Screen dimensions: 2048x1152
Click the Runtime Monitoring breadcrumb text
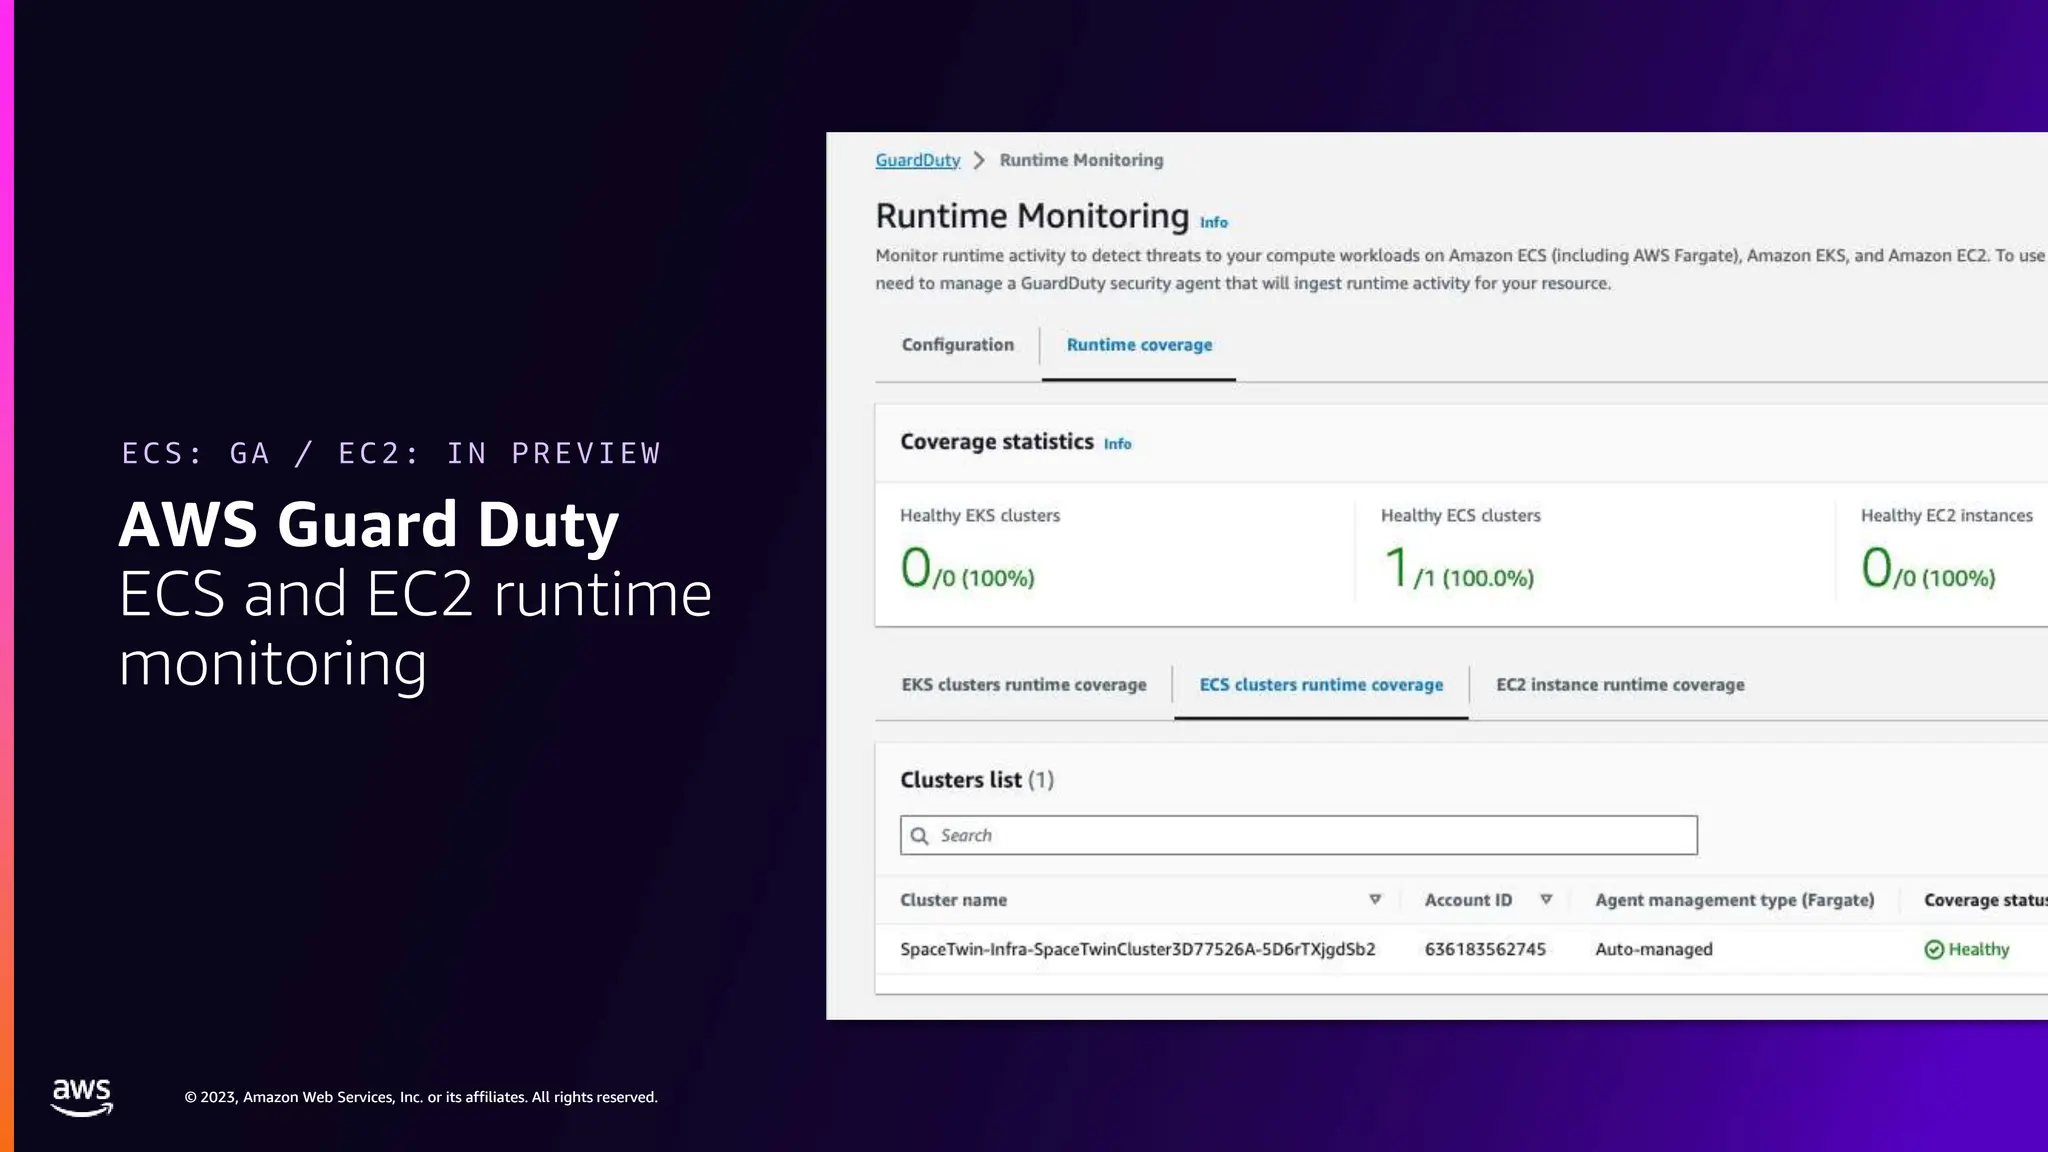(1081, 160)
